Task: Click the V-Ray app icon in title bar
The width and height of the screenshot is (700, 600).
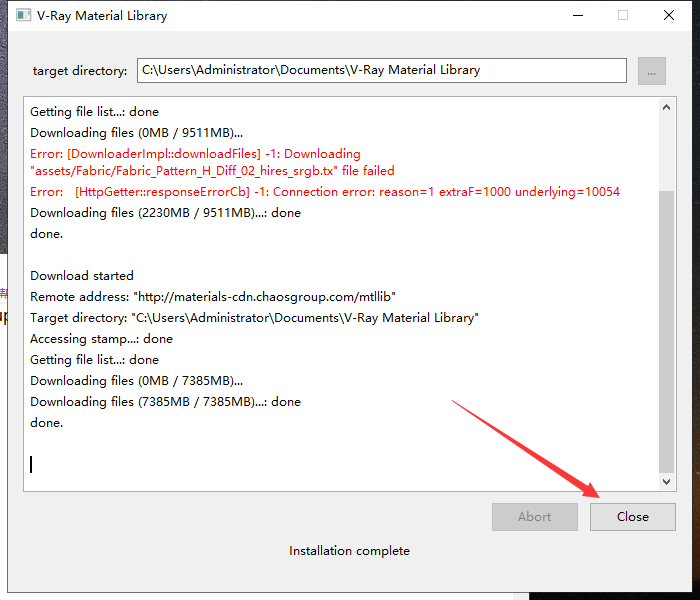Action: 22,16
